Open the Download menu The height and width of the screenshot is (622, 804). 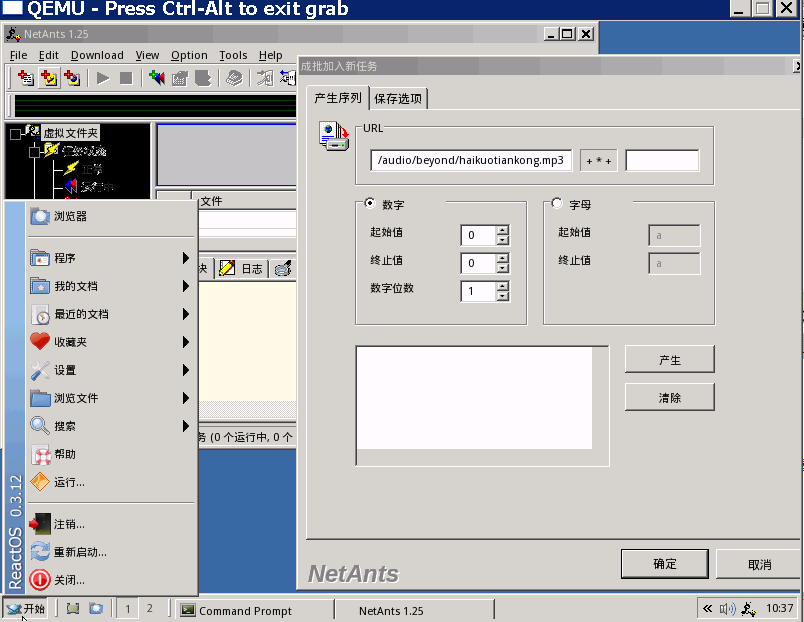tap(97, 55)
